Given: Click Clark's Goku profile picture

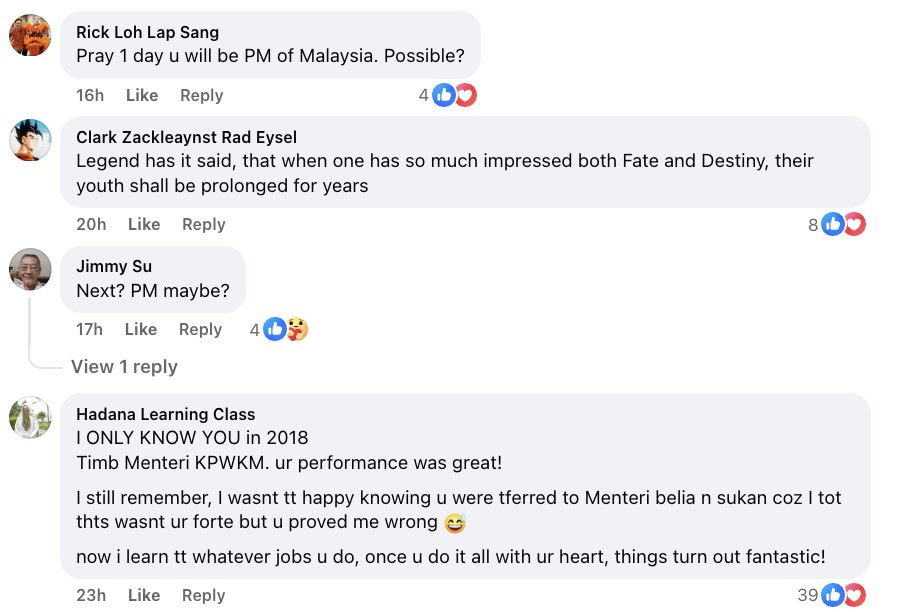Looking at the screenshot, I should point(30,141).
